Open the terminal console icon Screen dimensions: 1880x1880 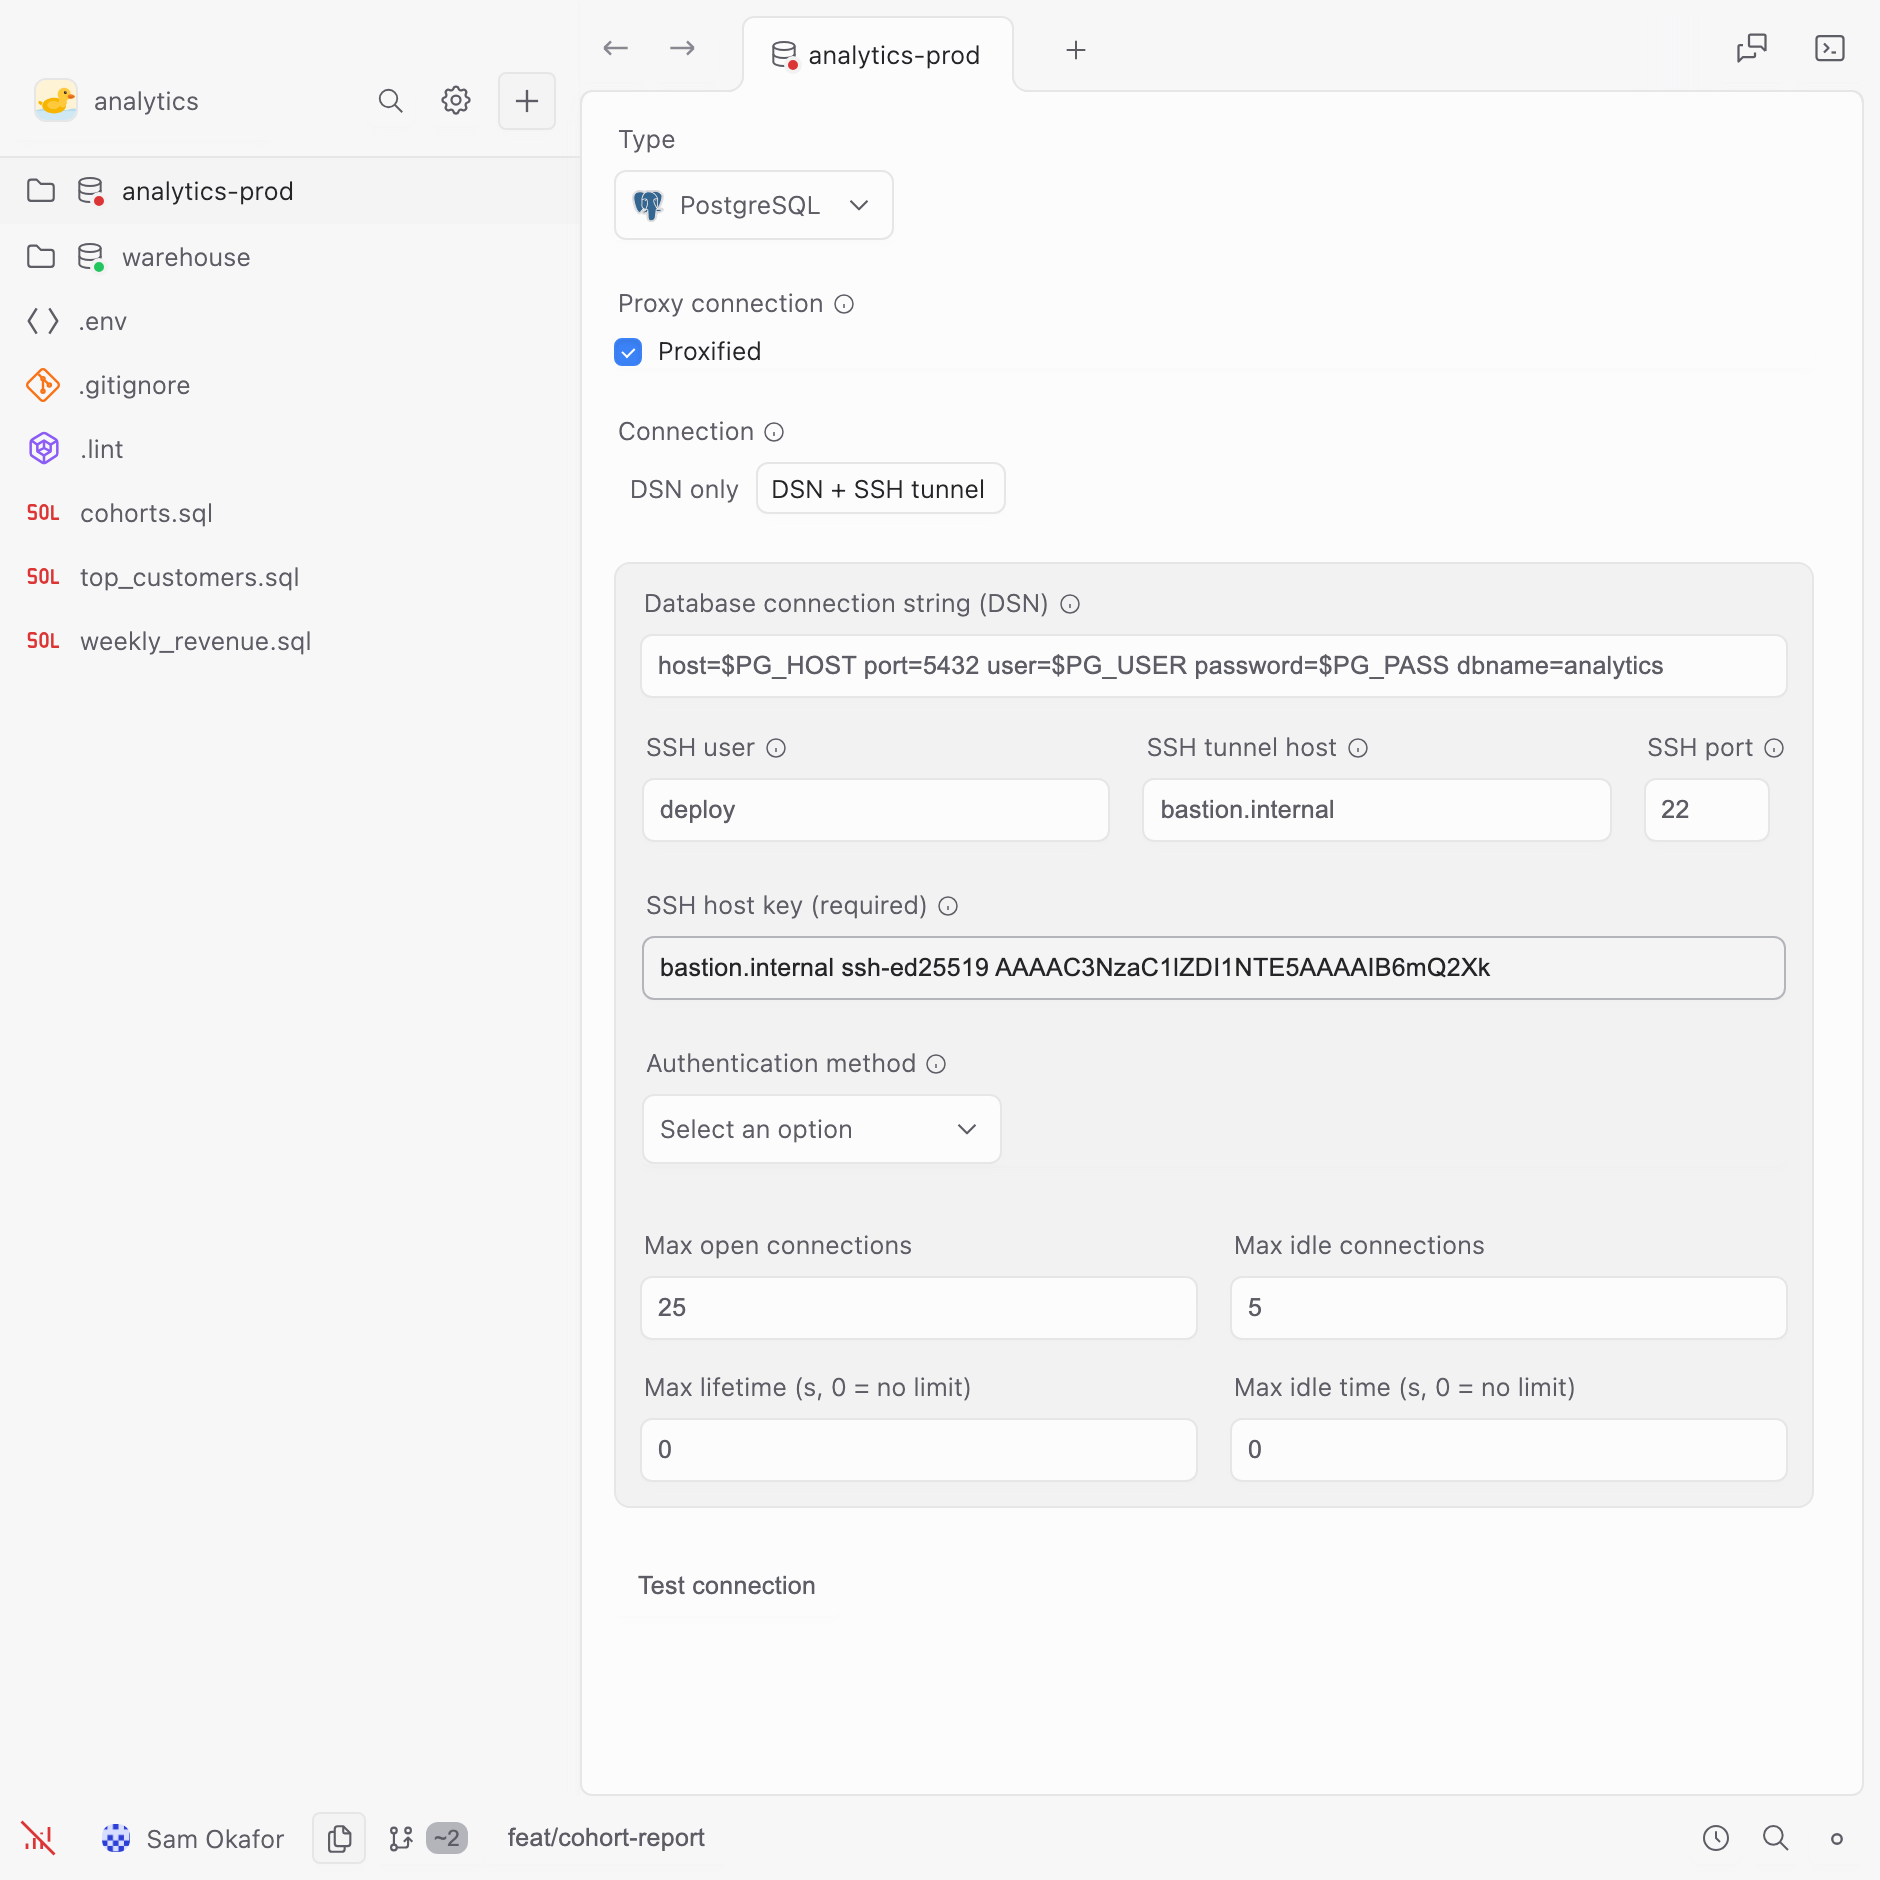click(1830, 48)
